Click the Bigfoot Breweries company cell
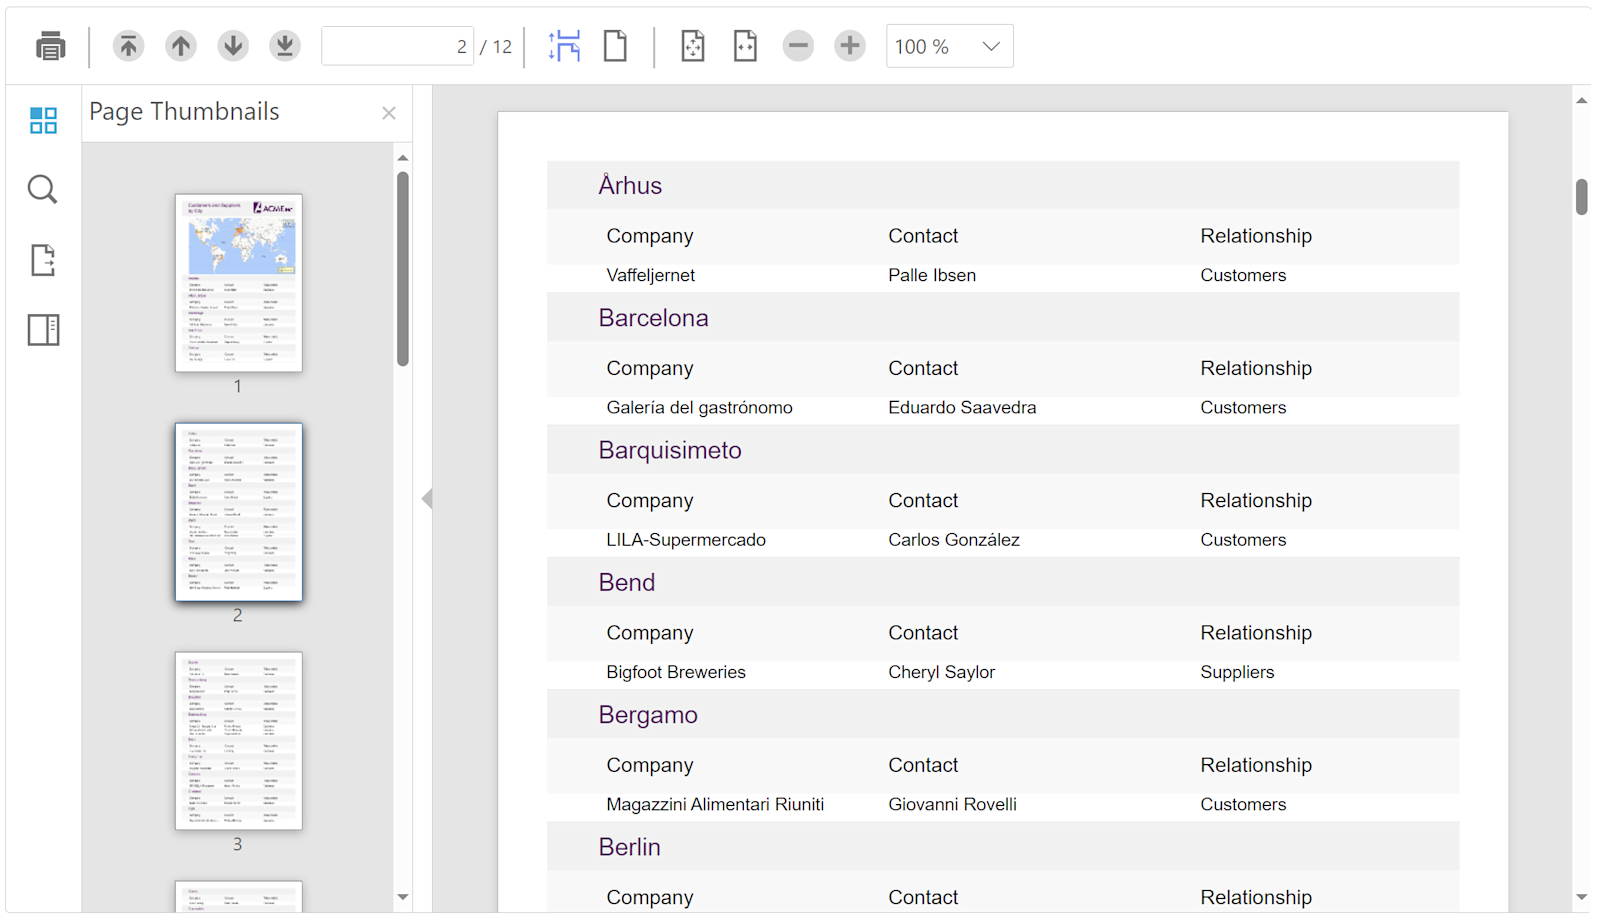Screen dimensions: 1600x921 (x=676, y=672)
